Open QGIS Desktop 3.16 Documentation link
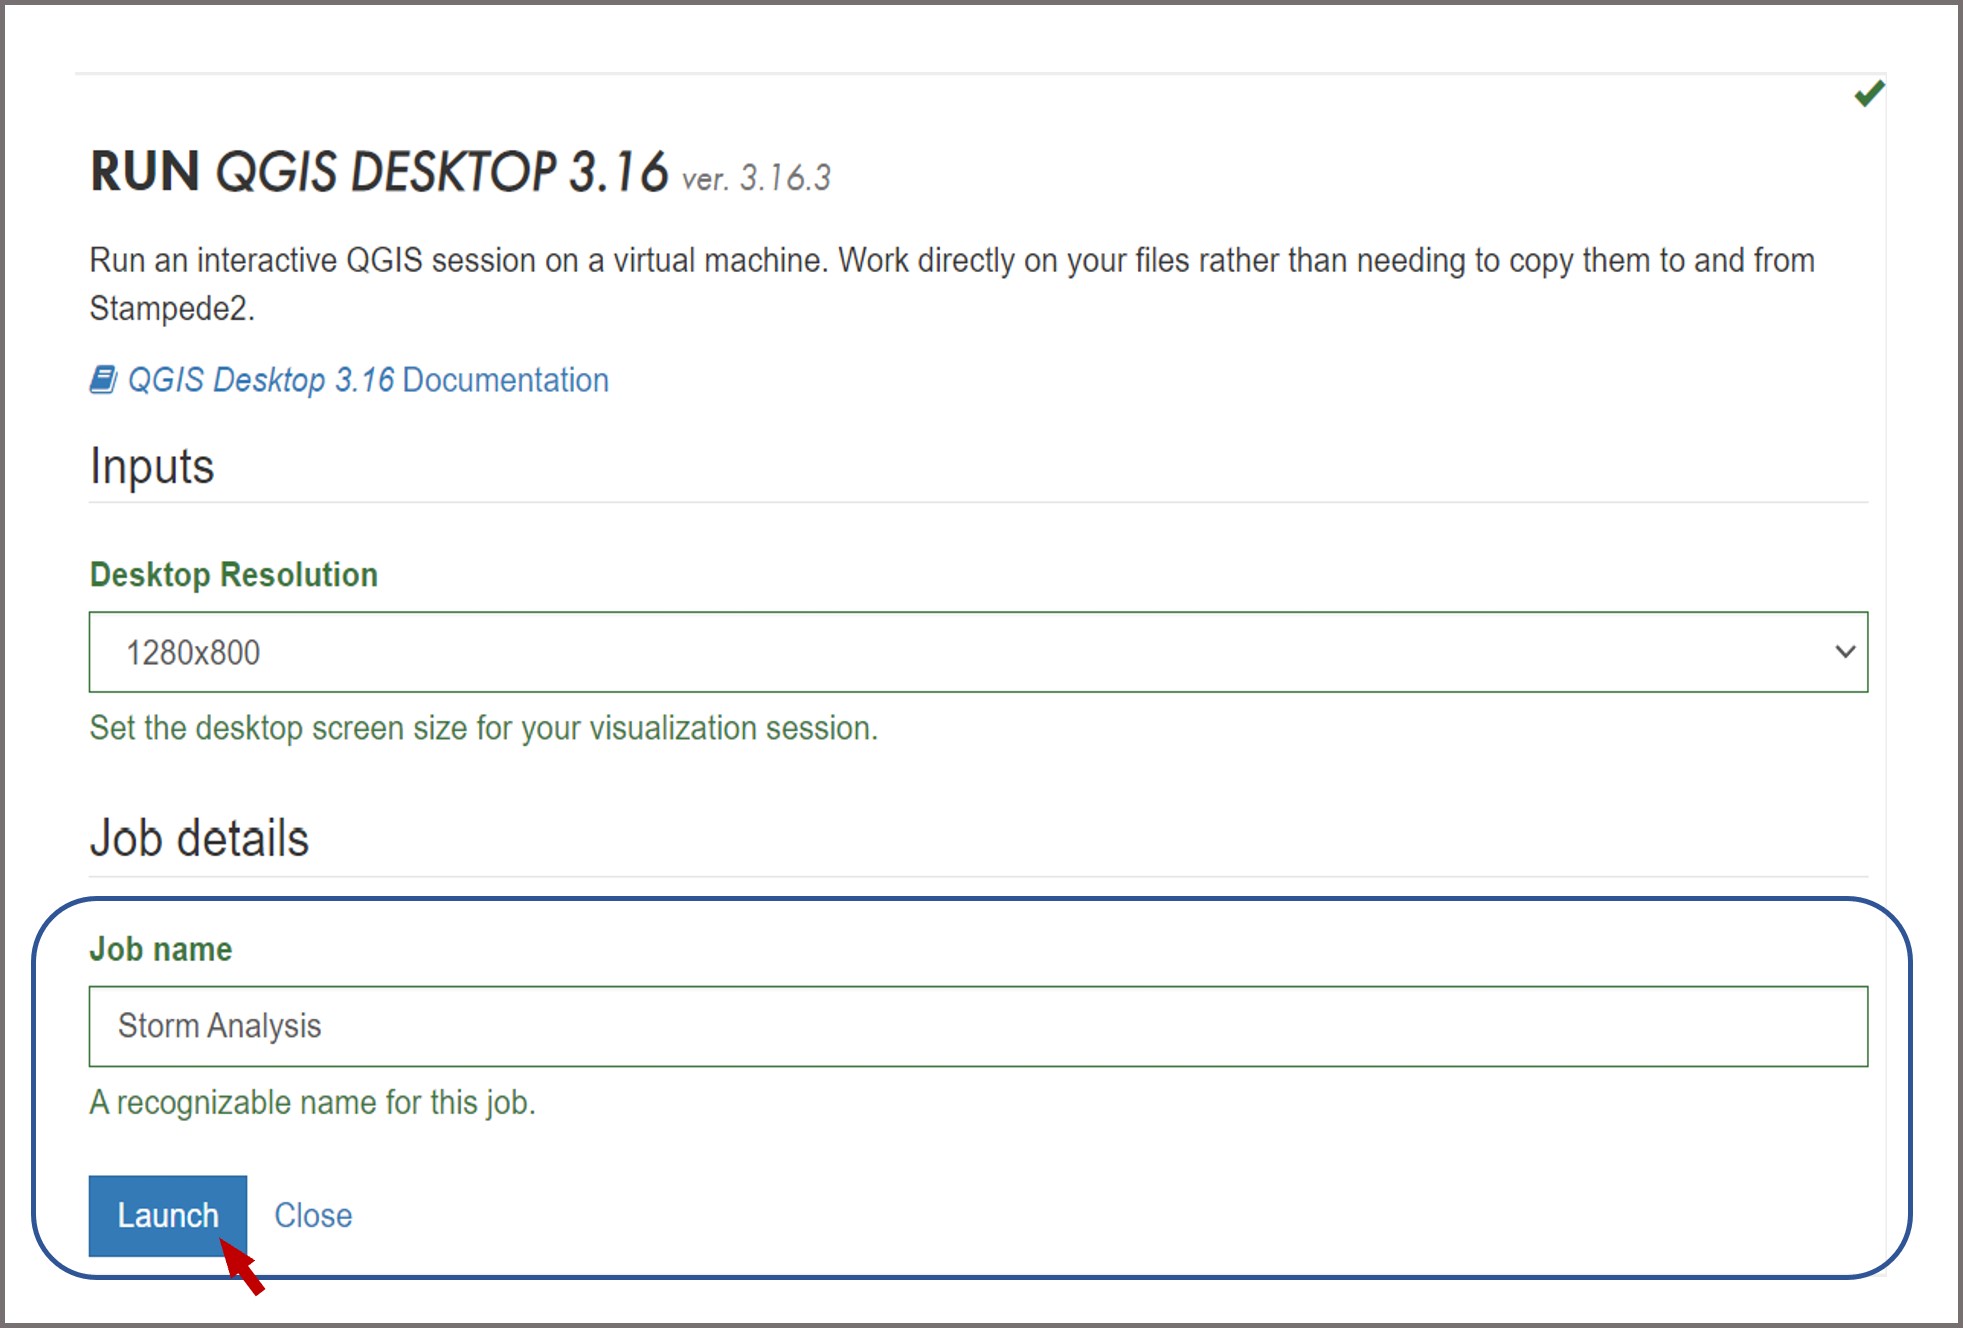The width and height of the screenshot is (1963, 1328). point(368,380)
